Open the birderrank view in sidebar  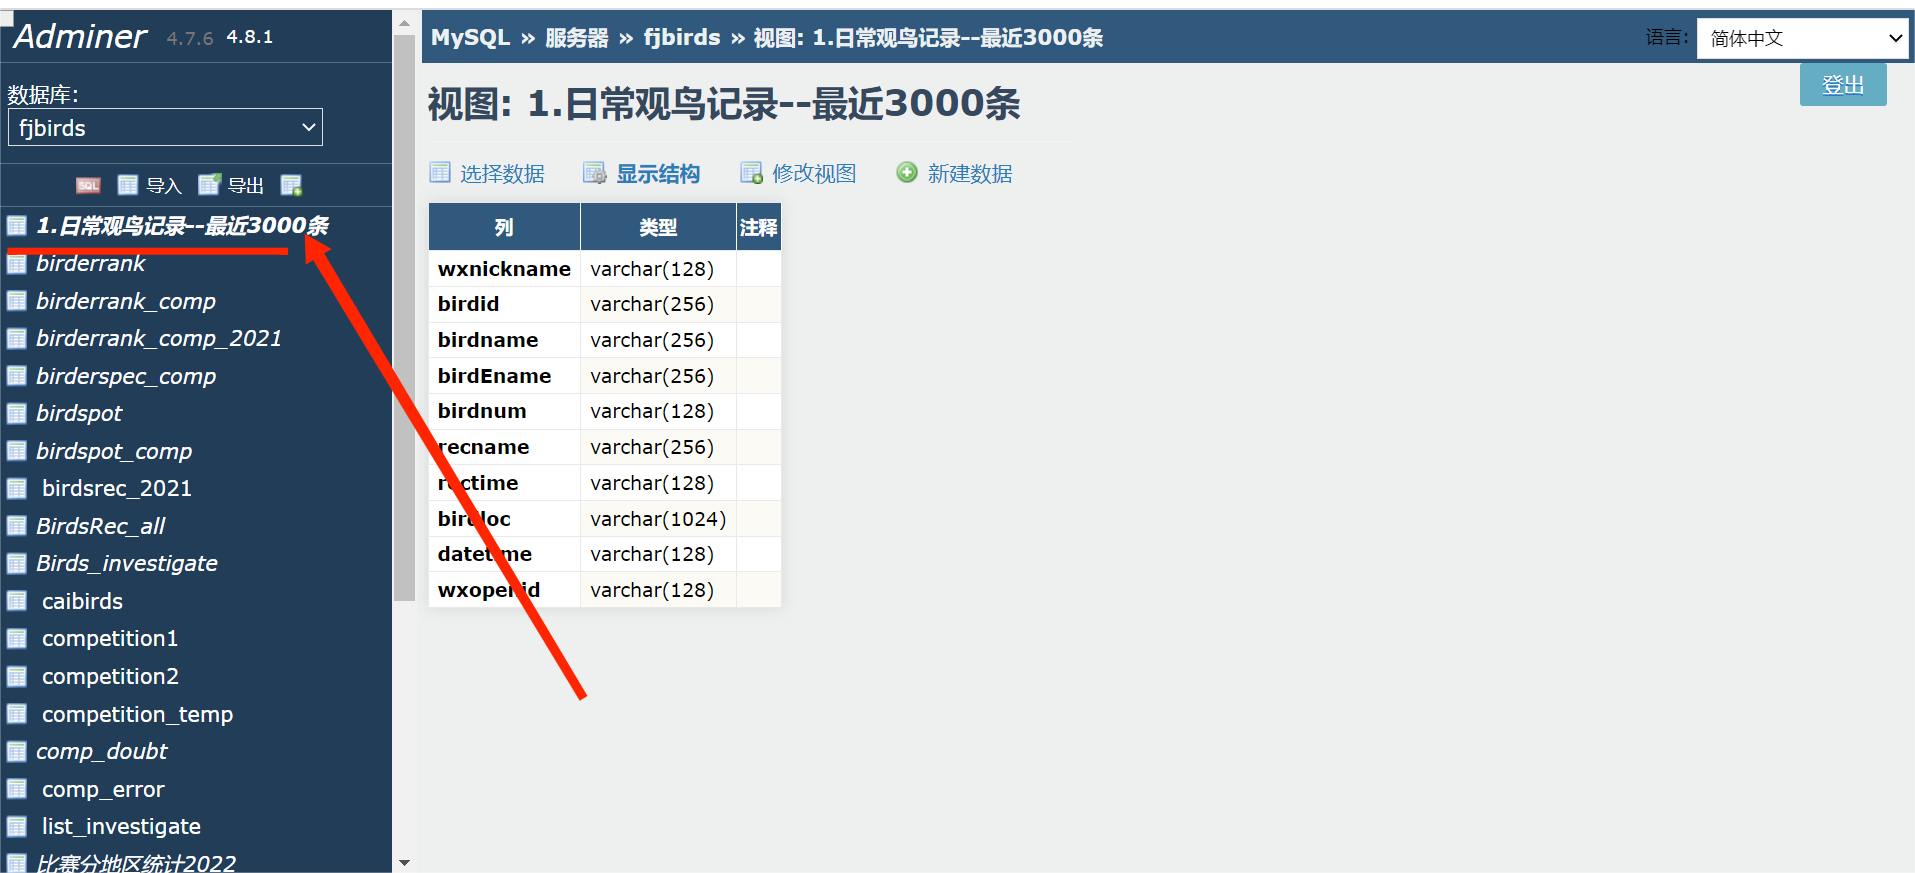[x=91, y=264]
